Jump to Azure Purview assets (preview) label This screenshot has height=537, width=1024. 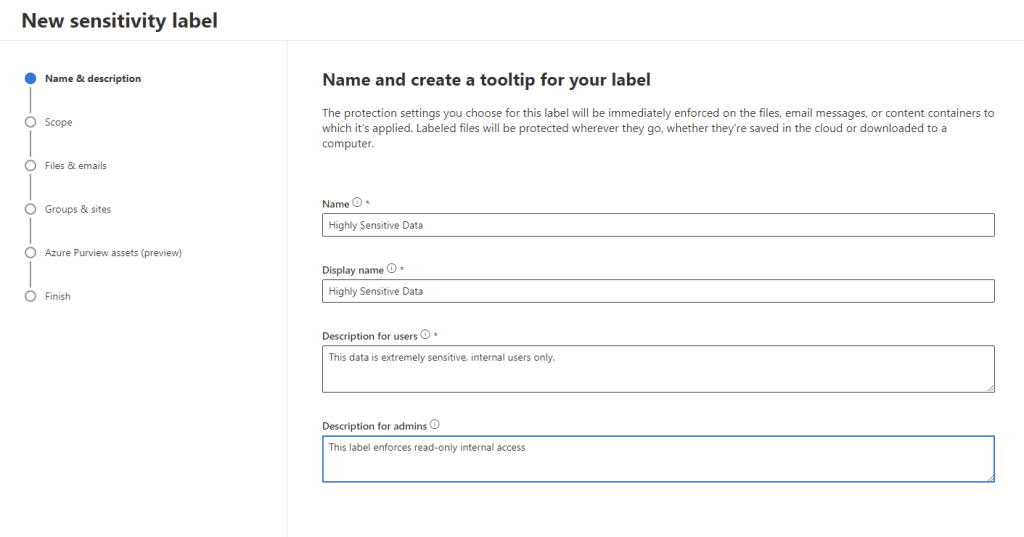pyautogui.click(x=113, y=253)
